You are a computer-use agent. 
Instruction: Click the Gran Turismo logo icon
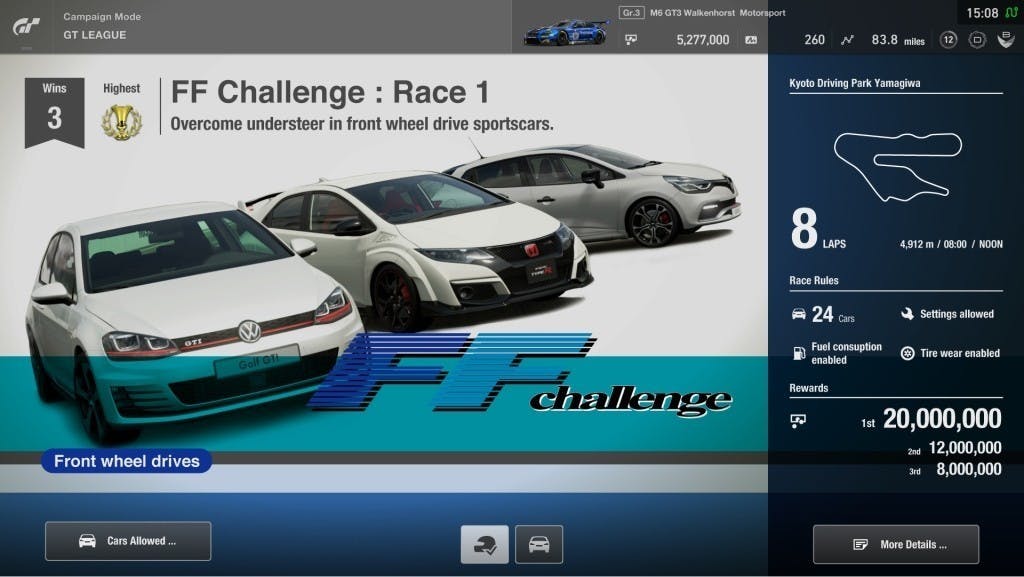coord(26,26)
